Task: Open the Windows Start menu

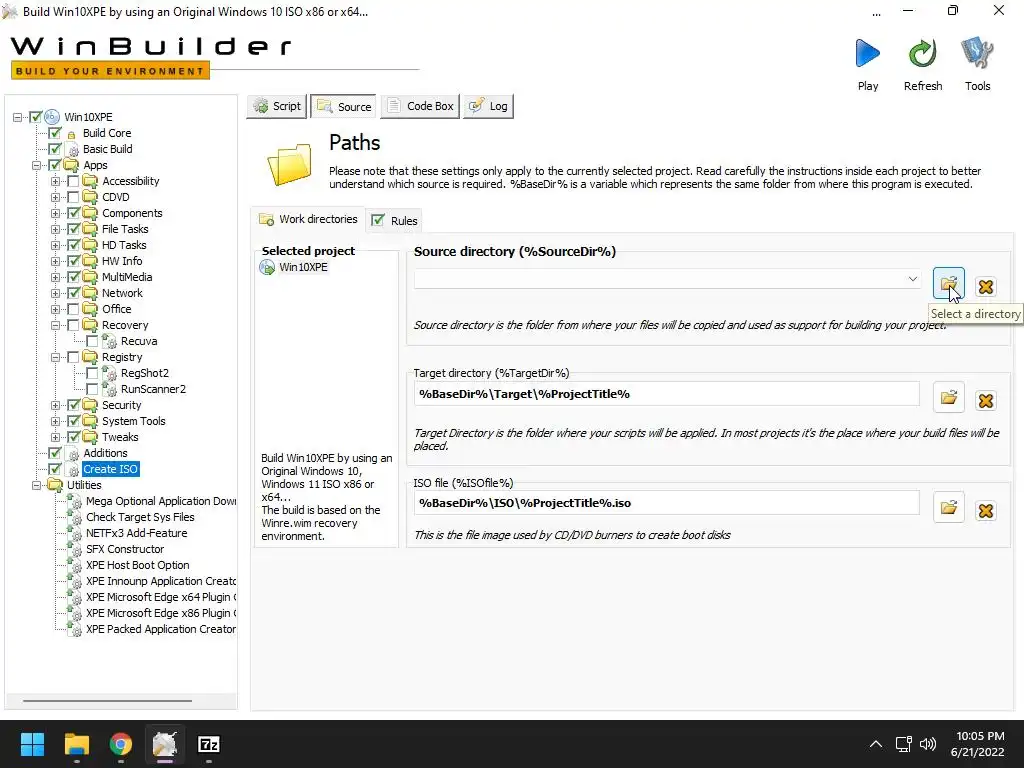Action: [x=32, y=744]
